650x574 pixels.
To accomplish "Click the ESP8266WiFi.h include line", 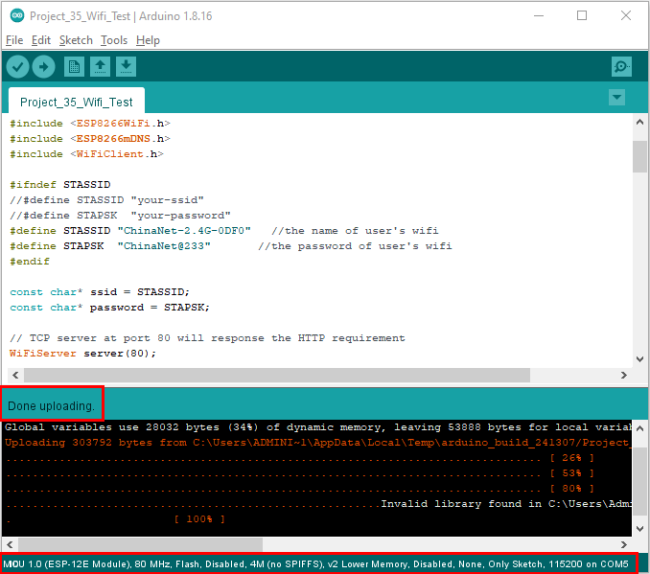I will [90, 124].
